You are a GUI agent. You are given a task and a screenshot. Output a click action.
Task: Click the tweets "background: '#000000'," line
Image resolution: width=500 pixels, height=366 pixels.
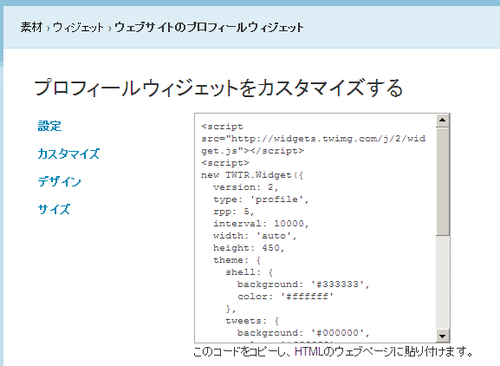[304, 333]
